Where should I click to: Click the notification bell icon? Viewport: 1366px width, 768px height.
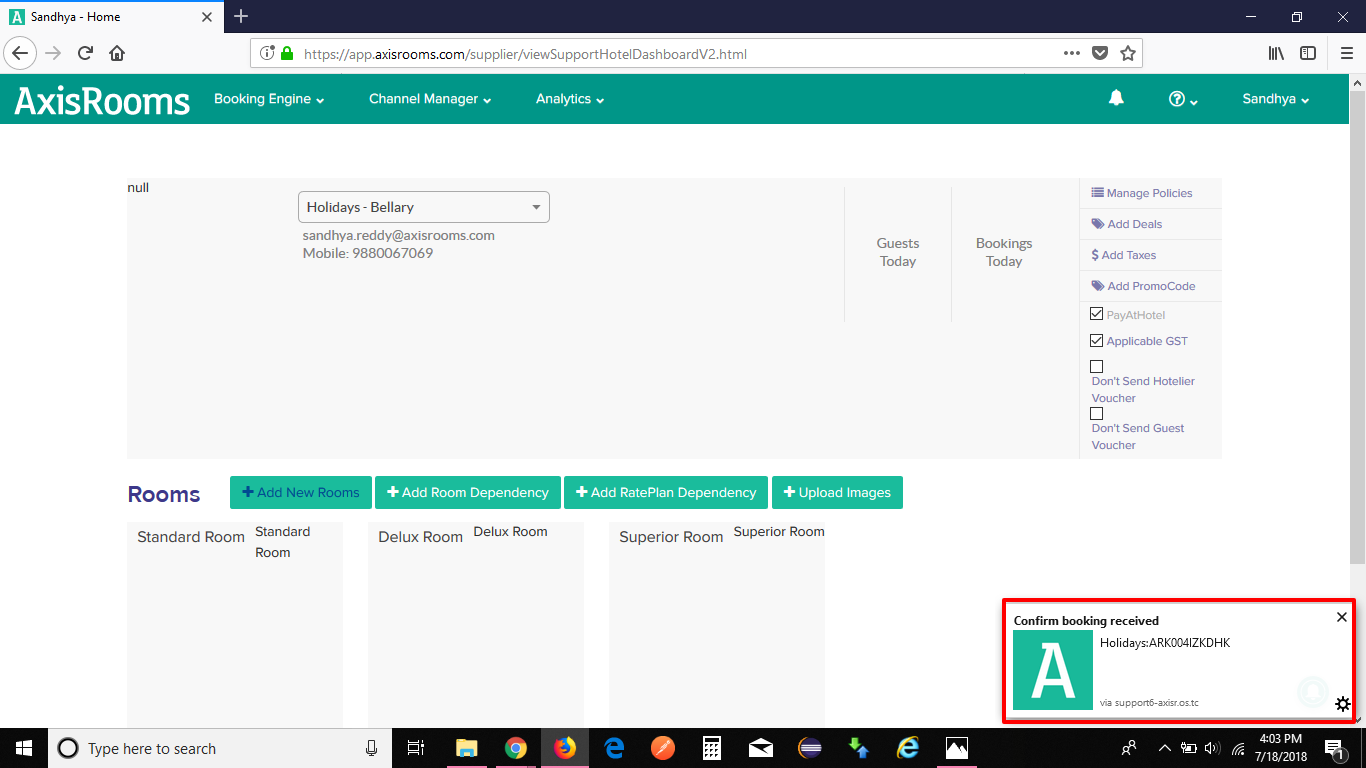pos(1116,98)
